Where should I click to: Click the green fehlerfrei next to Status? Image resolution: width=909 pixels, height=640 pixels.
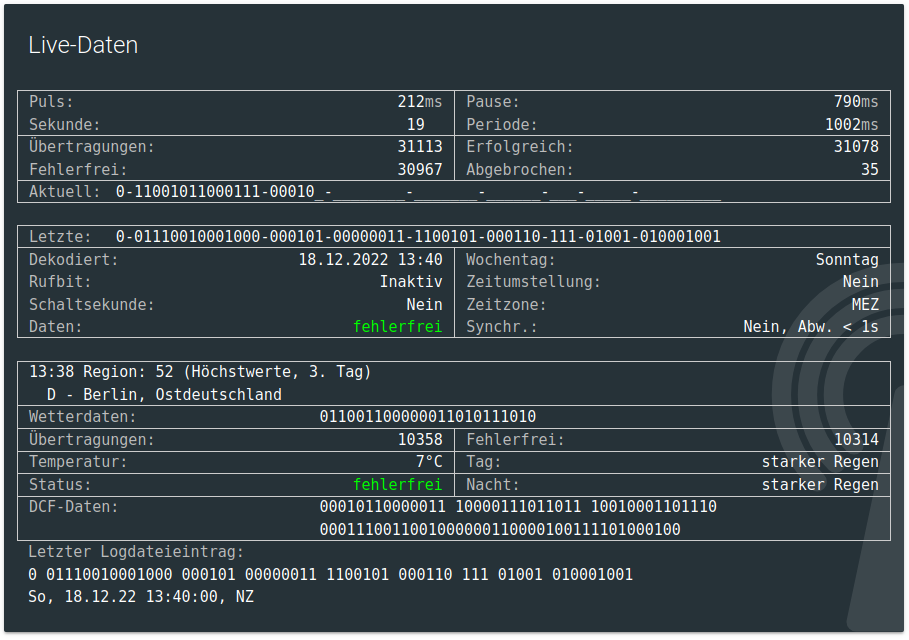tap(397, 485)
